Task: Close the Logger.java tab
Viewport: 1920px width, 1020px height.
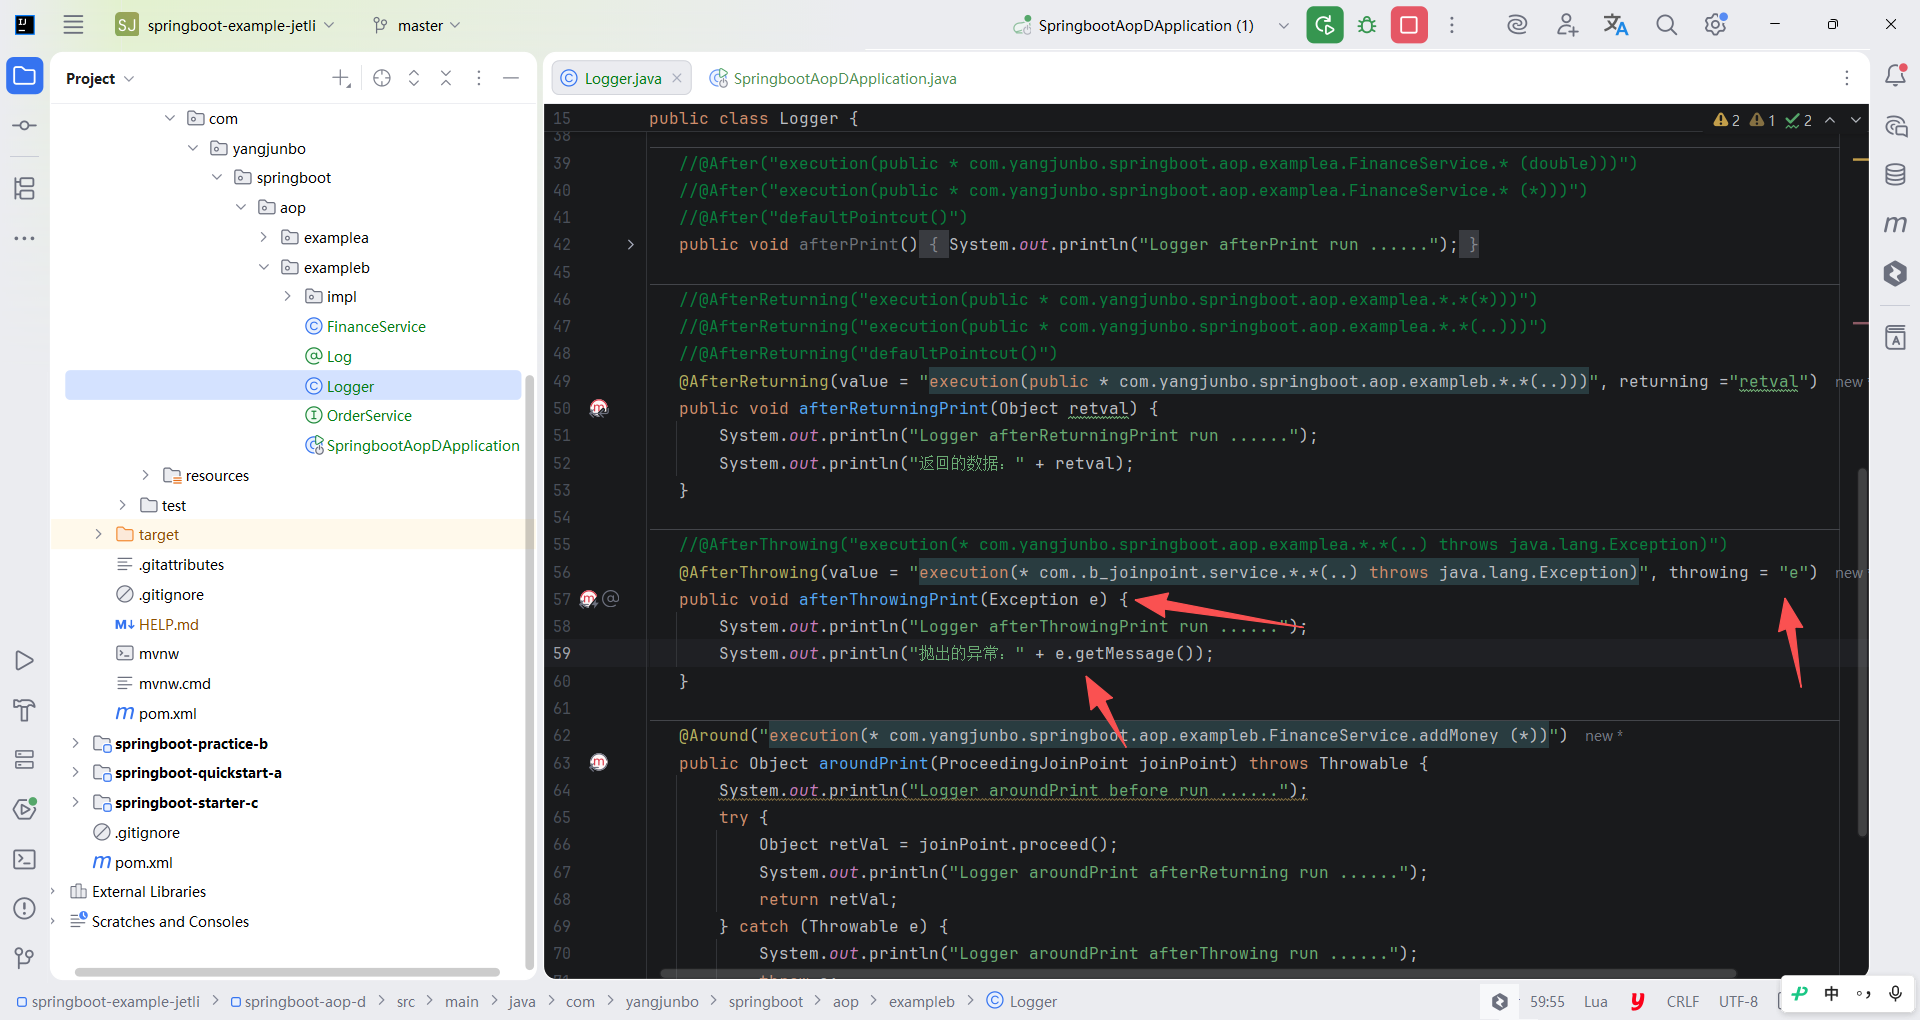Action: [677, 78]
